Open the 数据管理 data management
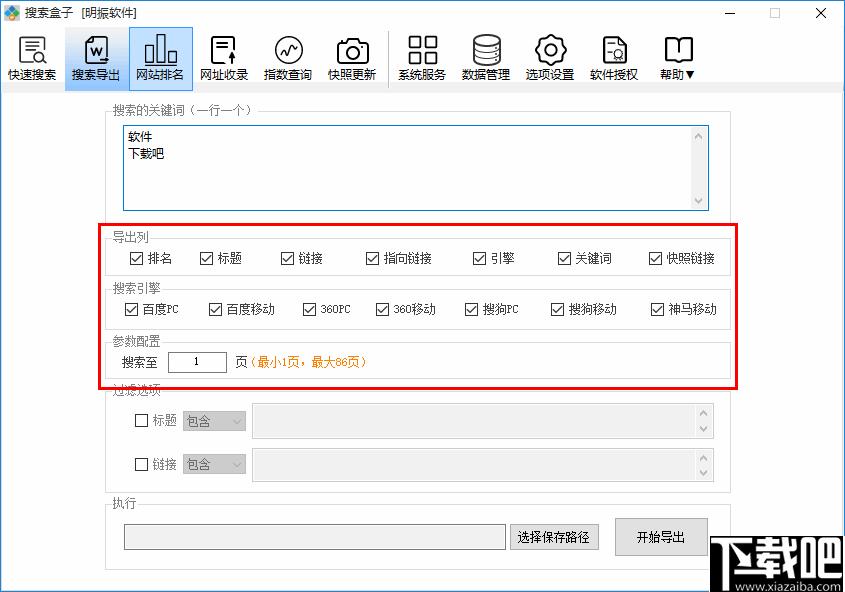Image resolution: width=845 pixels, height=592 pixels. pos(486,59)
